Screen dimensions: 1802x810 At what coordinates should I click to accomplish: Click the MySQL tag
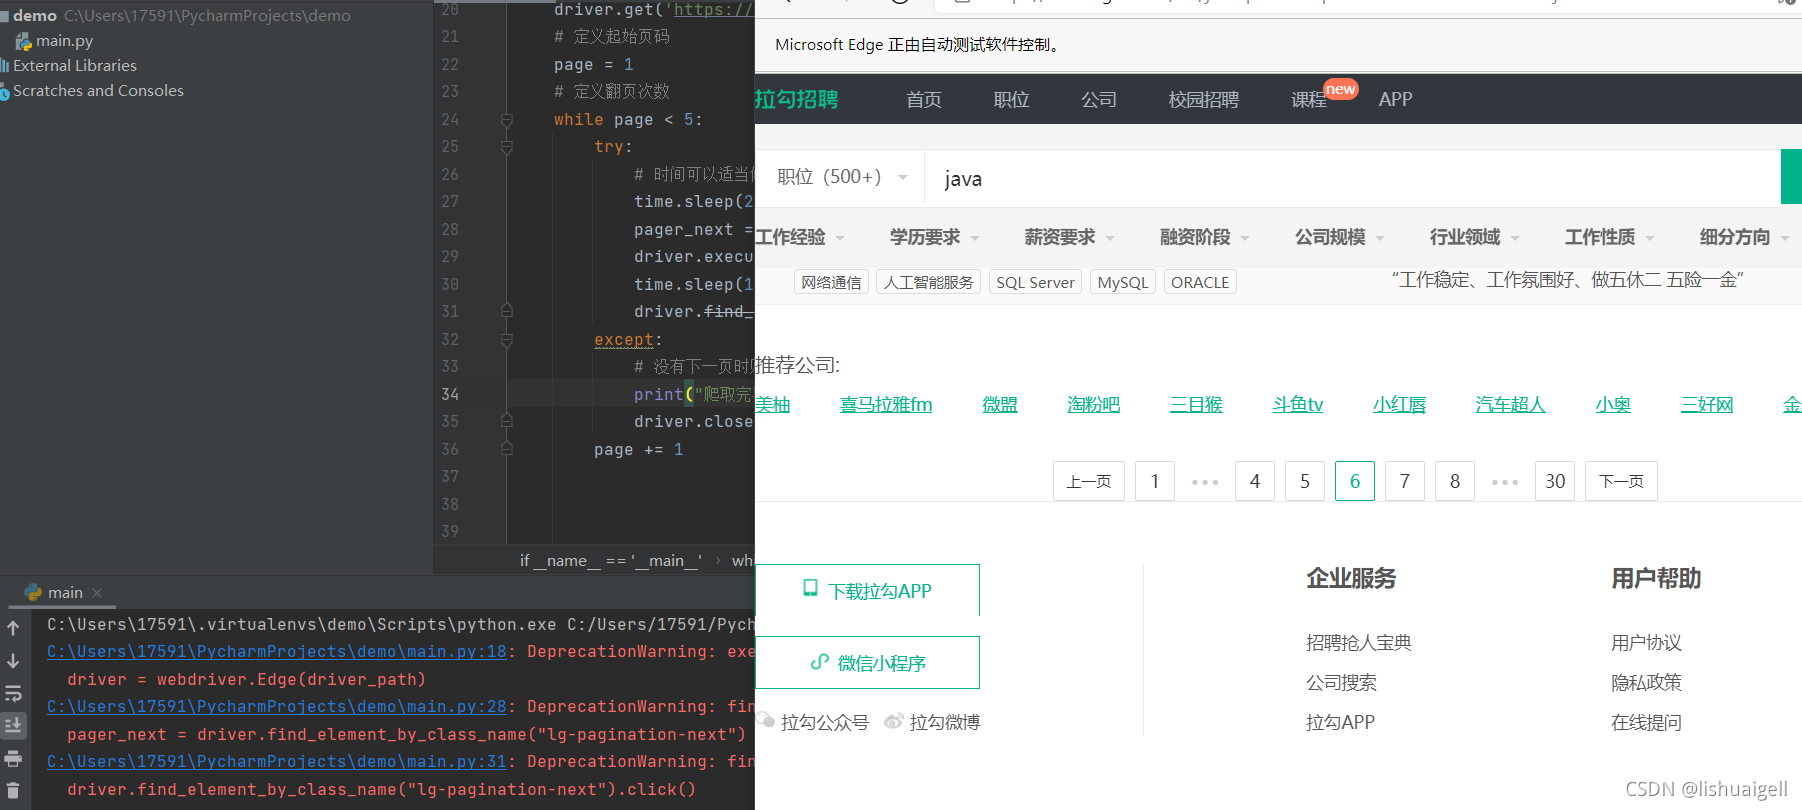click(1123, 282)
